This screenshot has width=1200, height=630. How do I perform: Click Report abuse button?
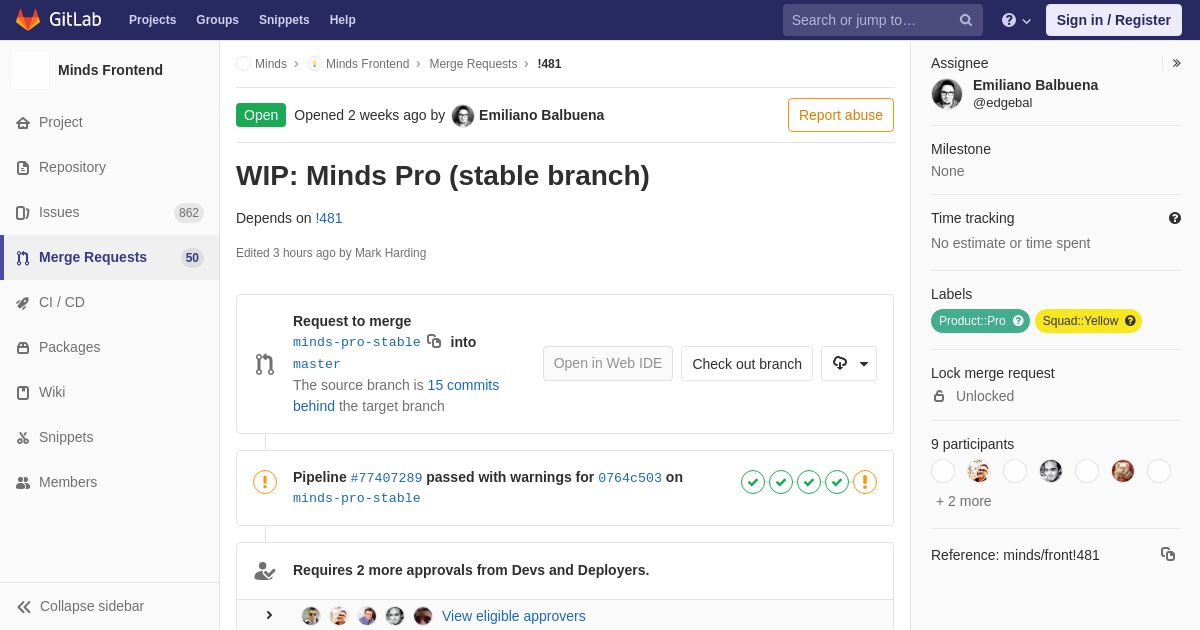841,115
